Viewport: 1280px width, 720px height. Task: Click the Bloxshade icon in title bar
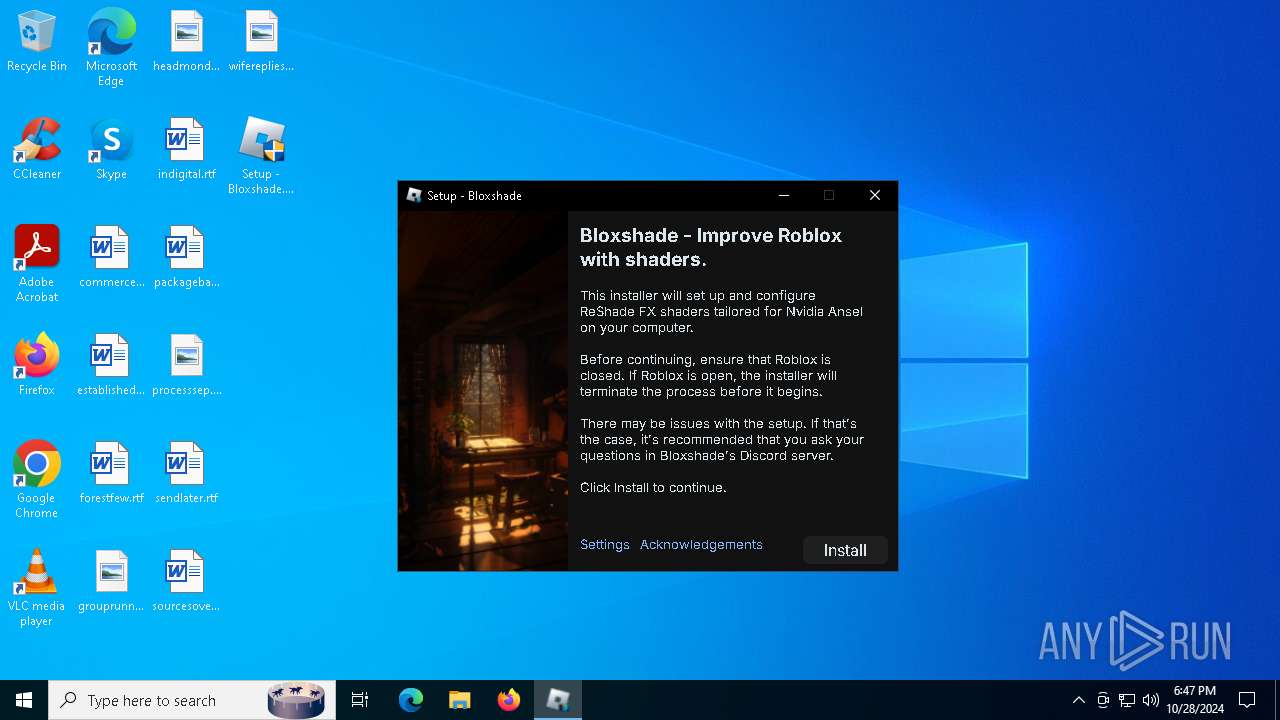coord(414,195)
